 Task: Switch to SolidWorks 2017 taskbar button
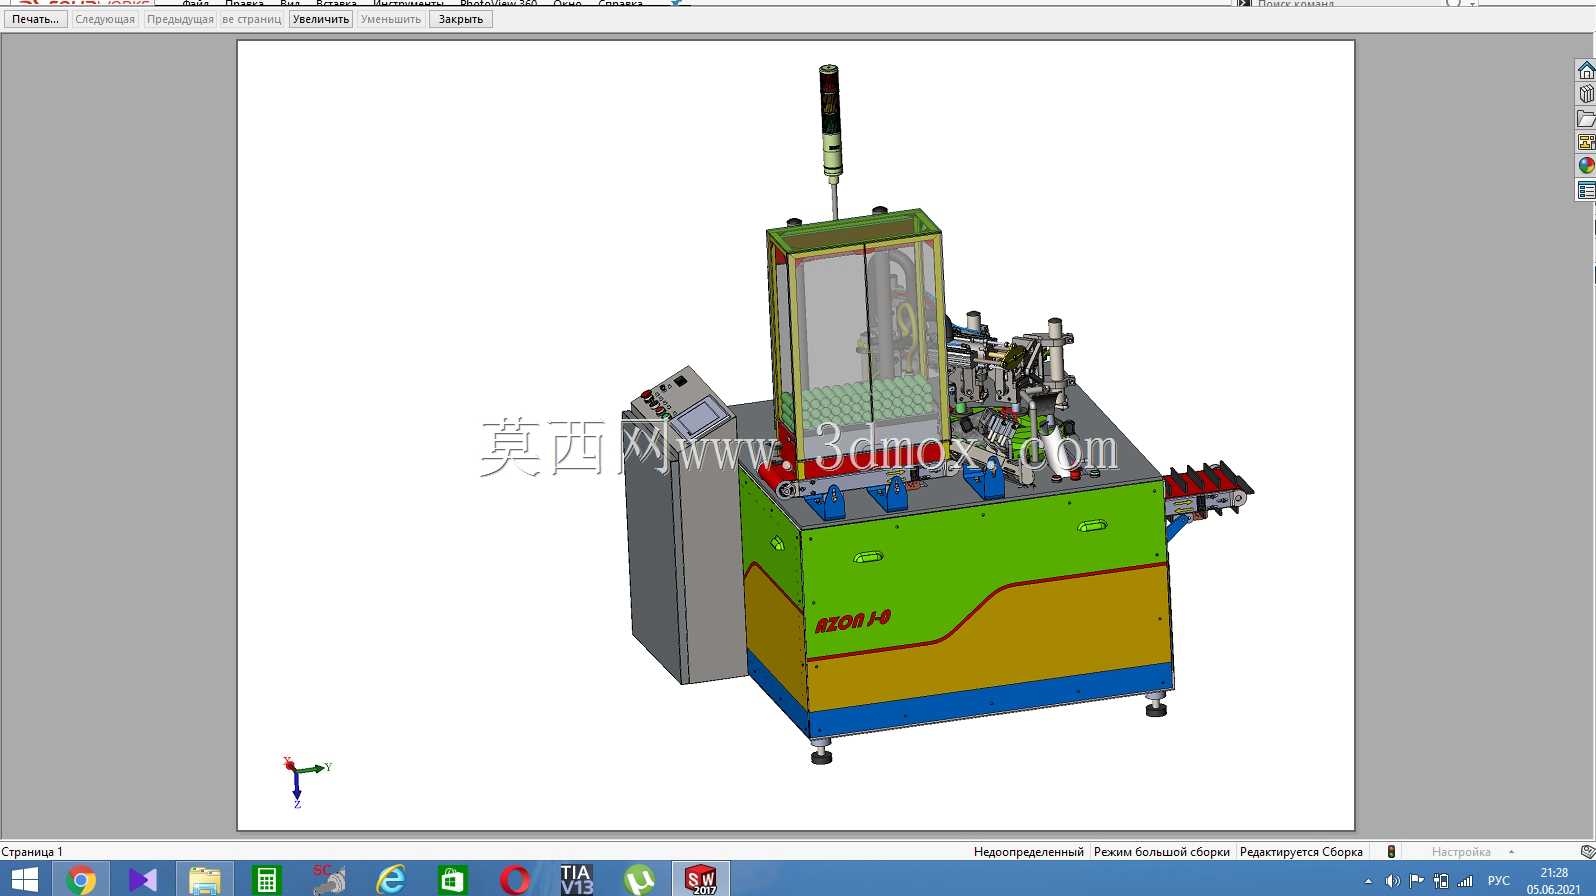tap(701, 880)
